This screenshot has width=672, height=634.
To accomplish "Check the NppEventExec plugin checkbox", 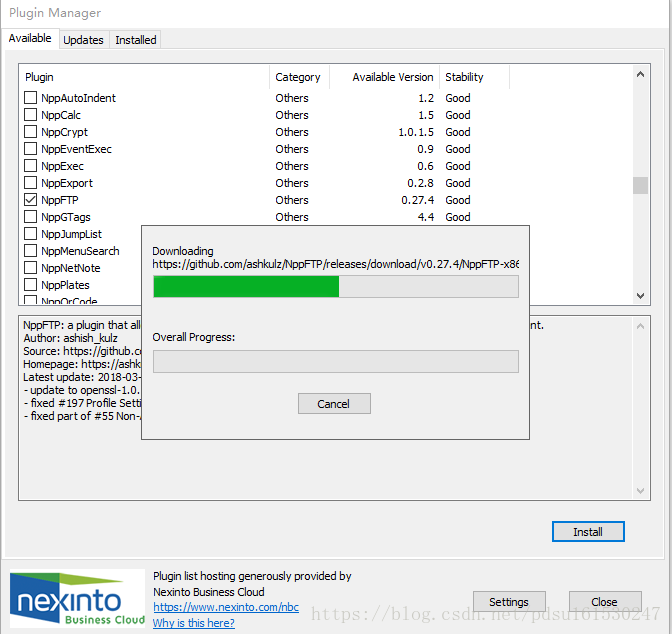I will 30,149.
